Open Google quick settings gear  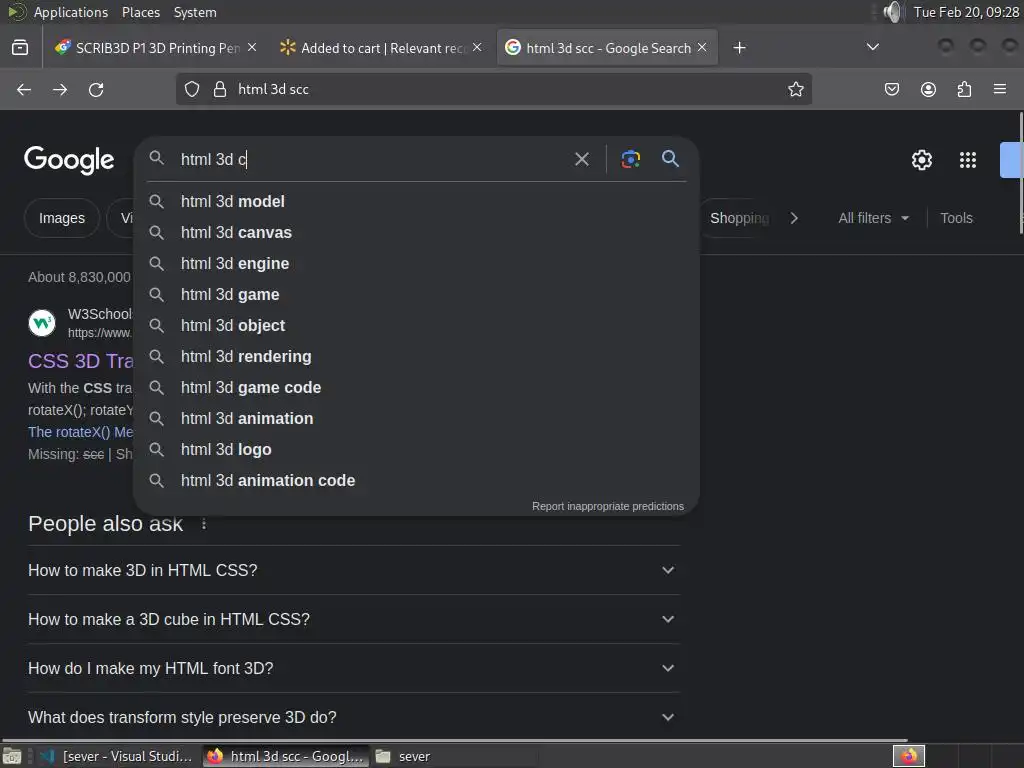click(x=921, y=160)
